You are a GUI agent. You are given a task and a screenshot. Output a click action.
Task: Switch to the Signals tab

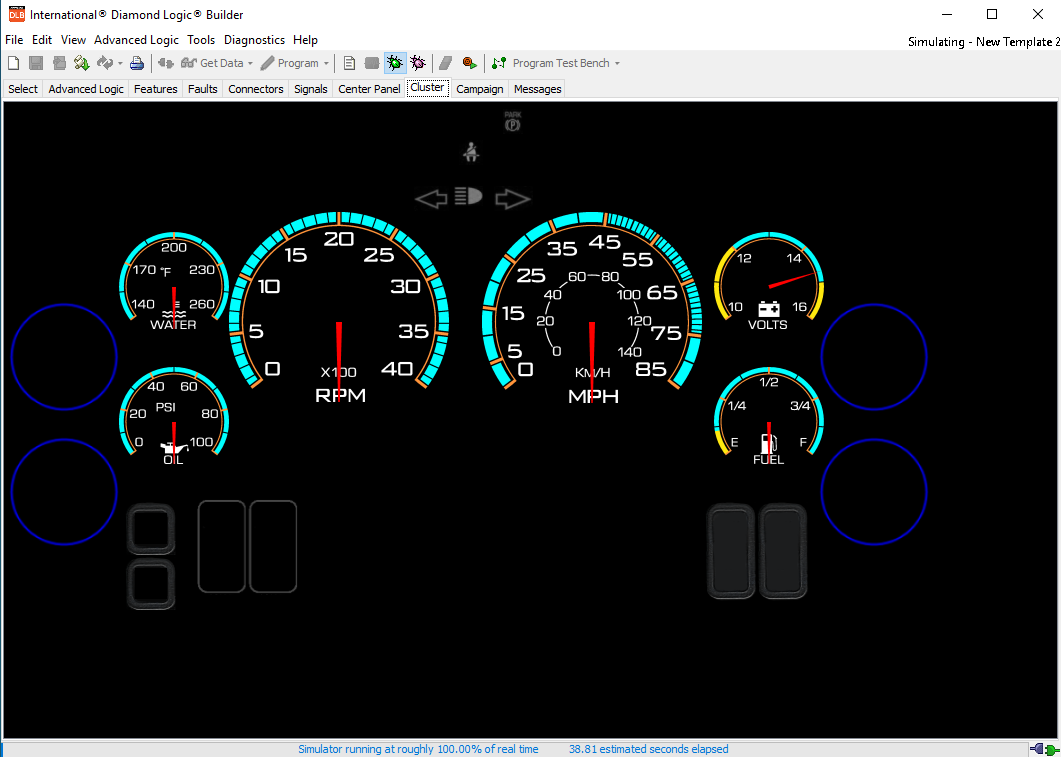tap(310, 88)
